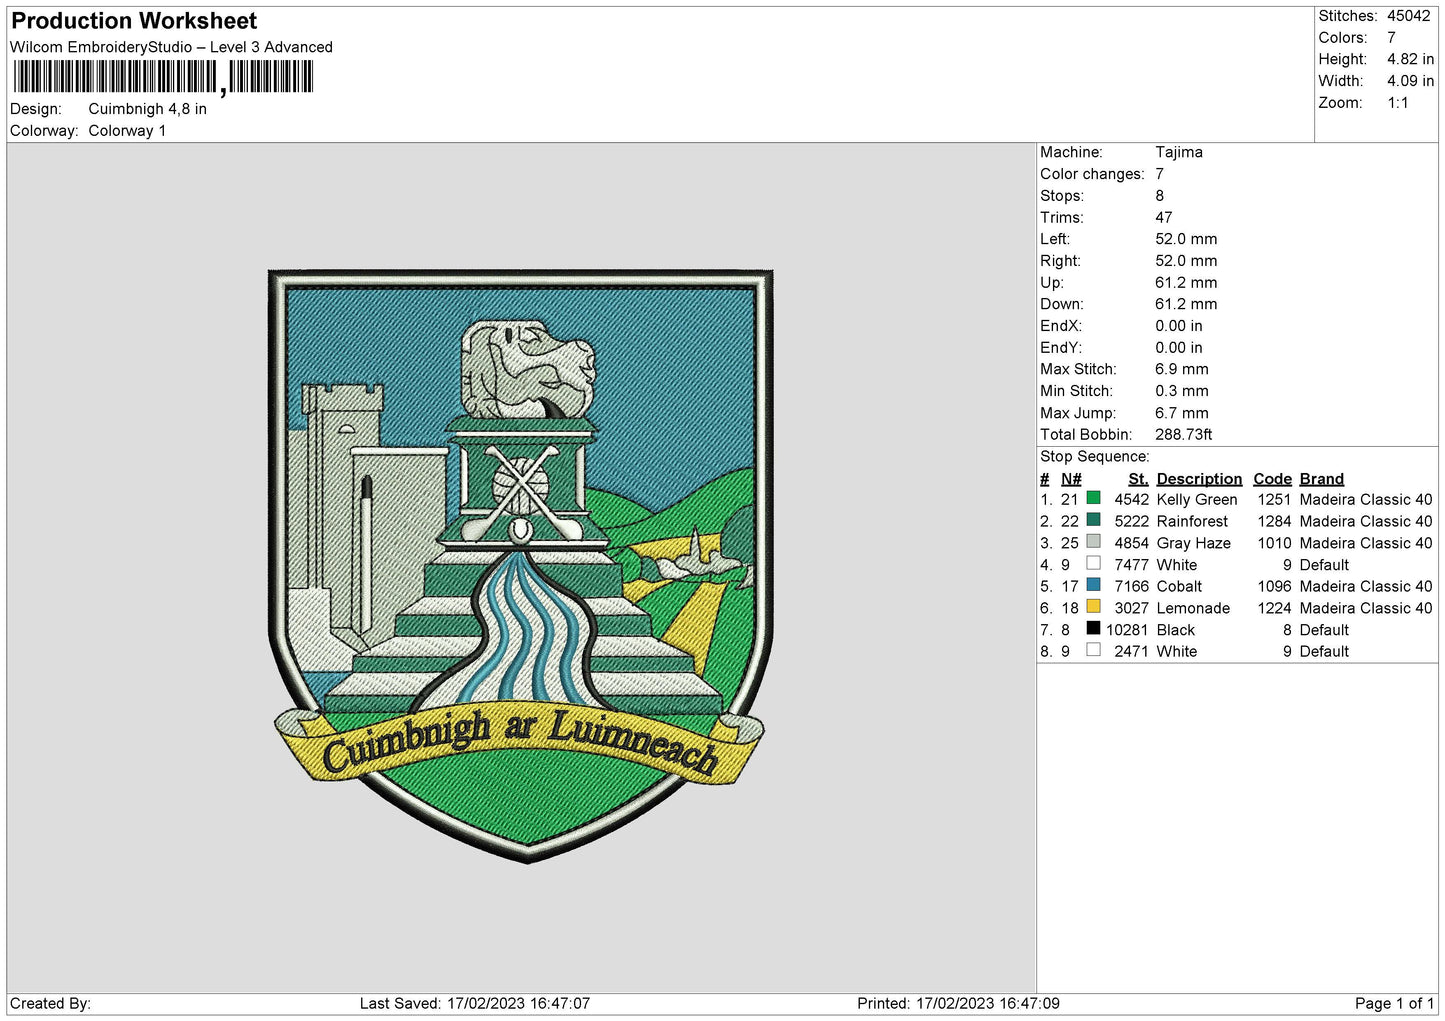The width and height of the screenshot is (1445, 1021).
Task: Click the first White swatch in row 4
Action: pyautogui.click(x=1093, y=564)
